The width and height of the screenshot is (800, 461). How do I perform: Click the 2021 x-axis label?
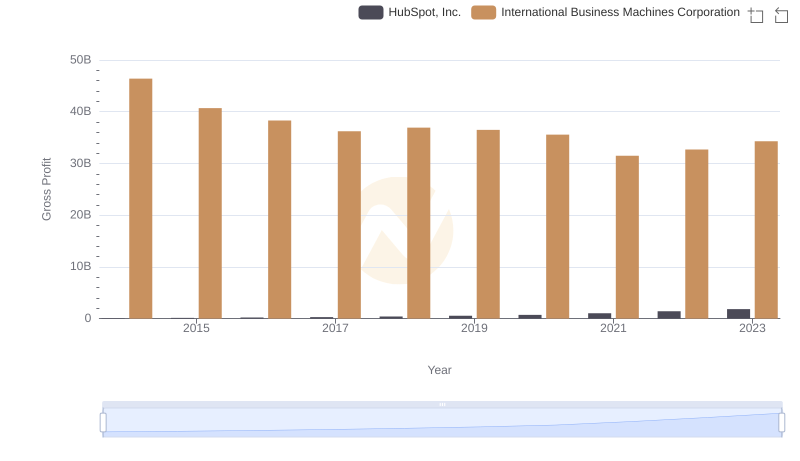pyautogui.click(x=613, y=328)
